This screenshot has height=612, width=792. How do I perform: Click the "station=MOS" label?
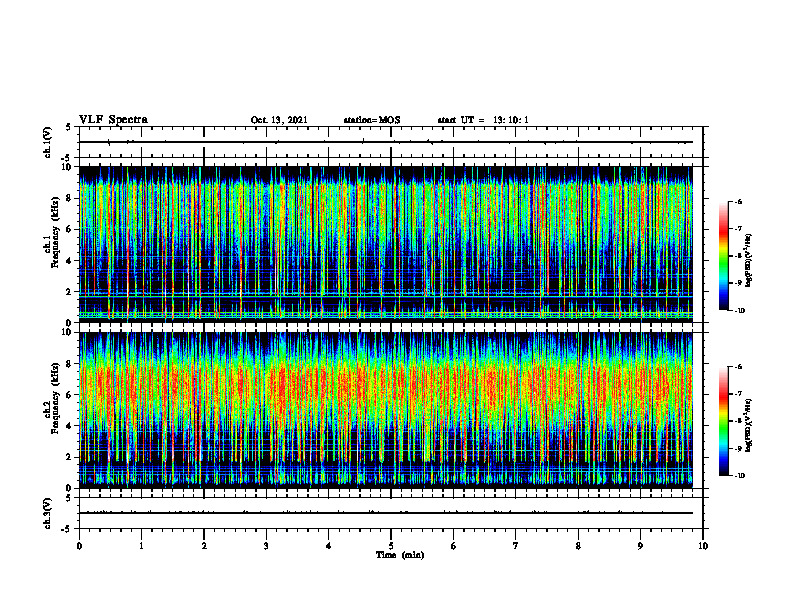[372, 120]
